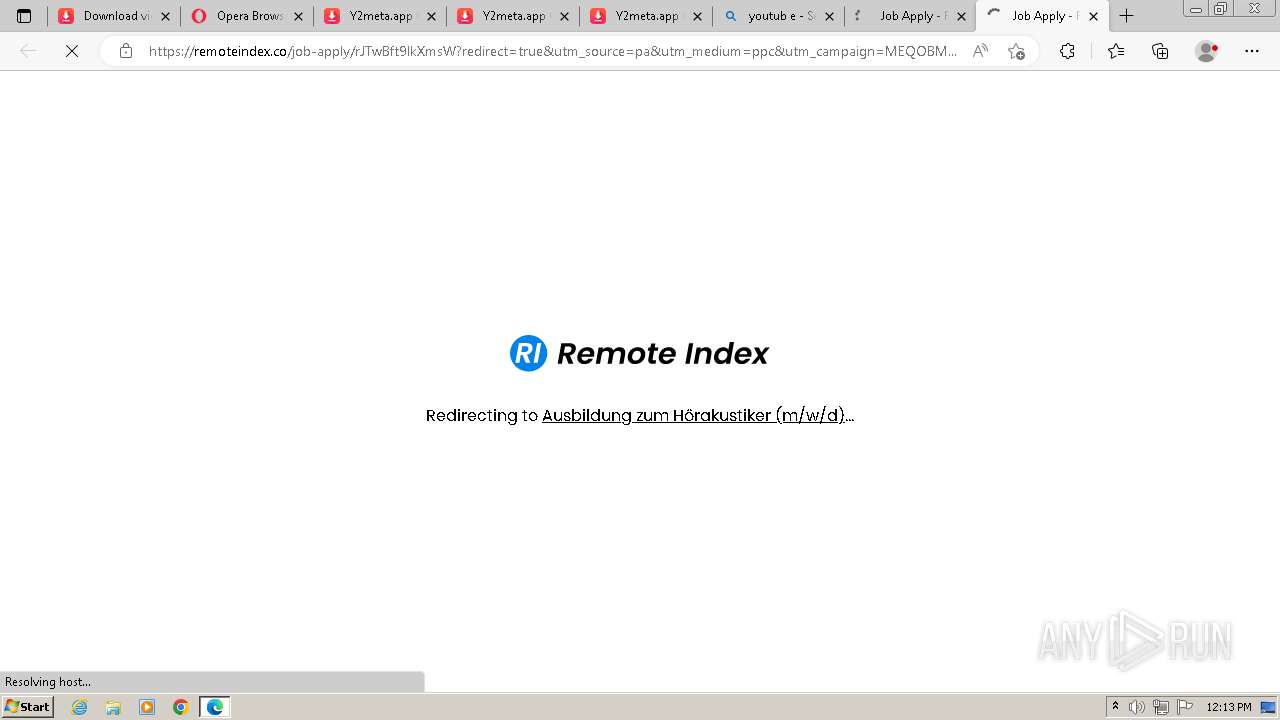The image size is (1280, 720).
Task: Stop loading the page
Action: [x=72, y=51]
